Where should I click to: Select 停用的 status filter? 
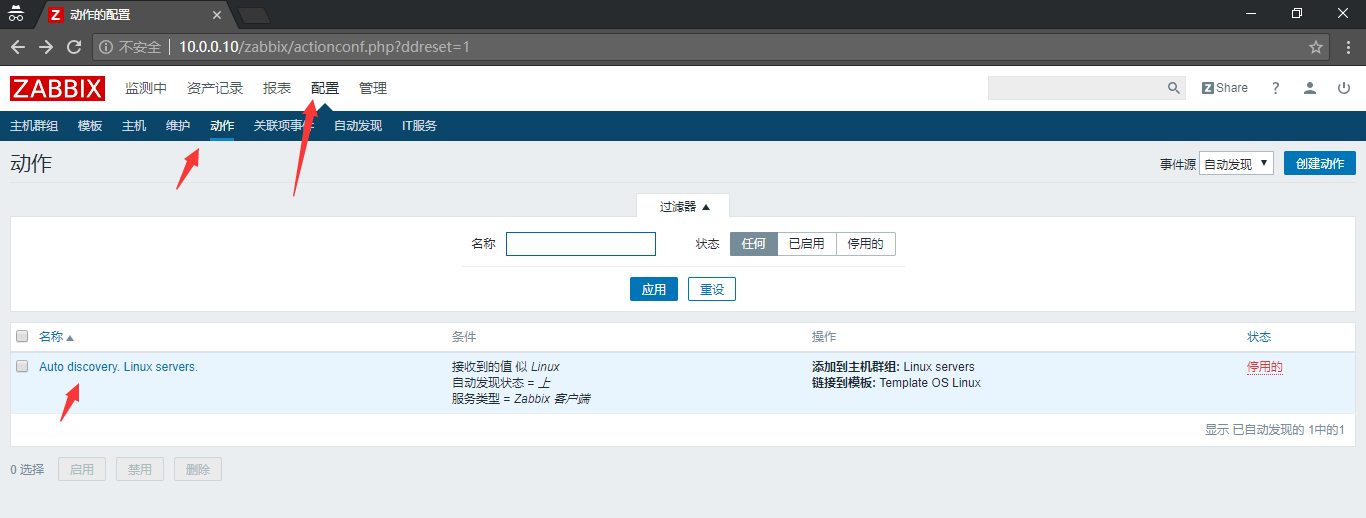[865, 244]
